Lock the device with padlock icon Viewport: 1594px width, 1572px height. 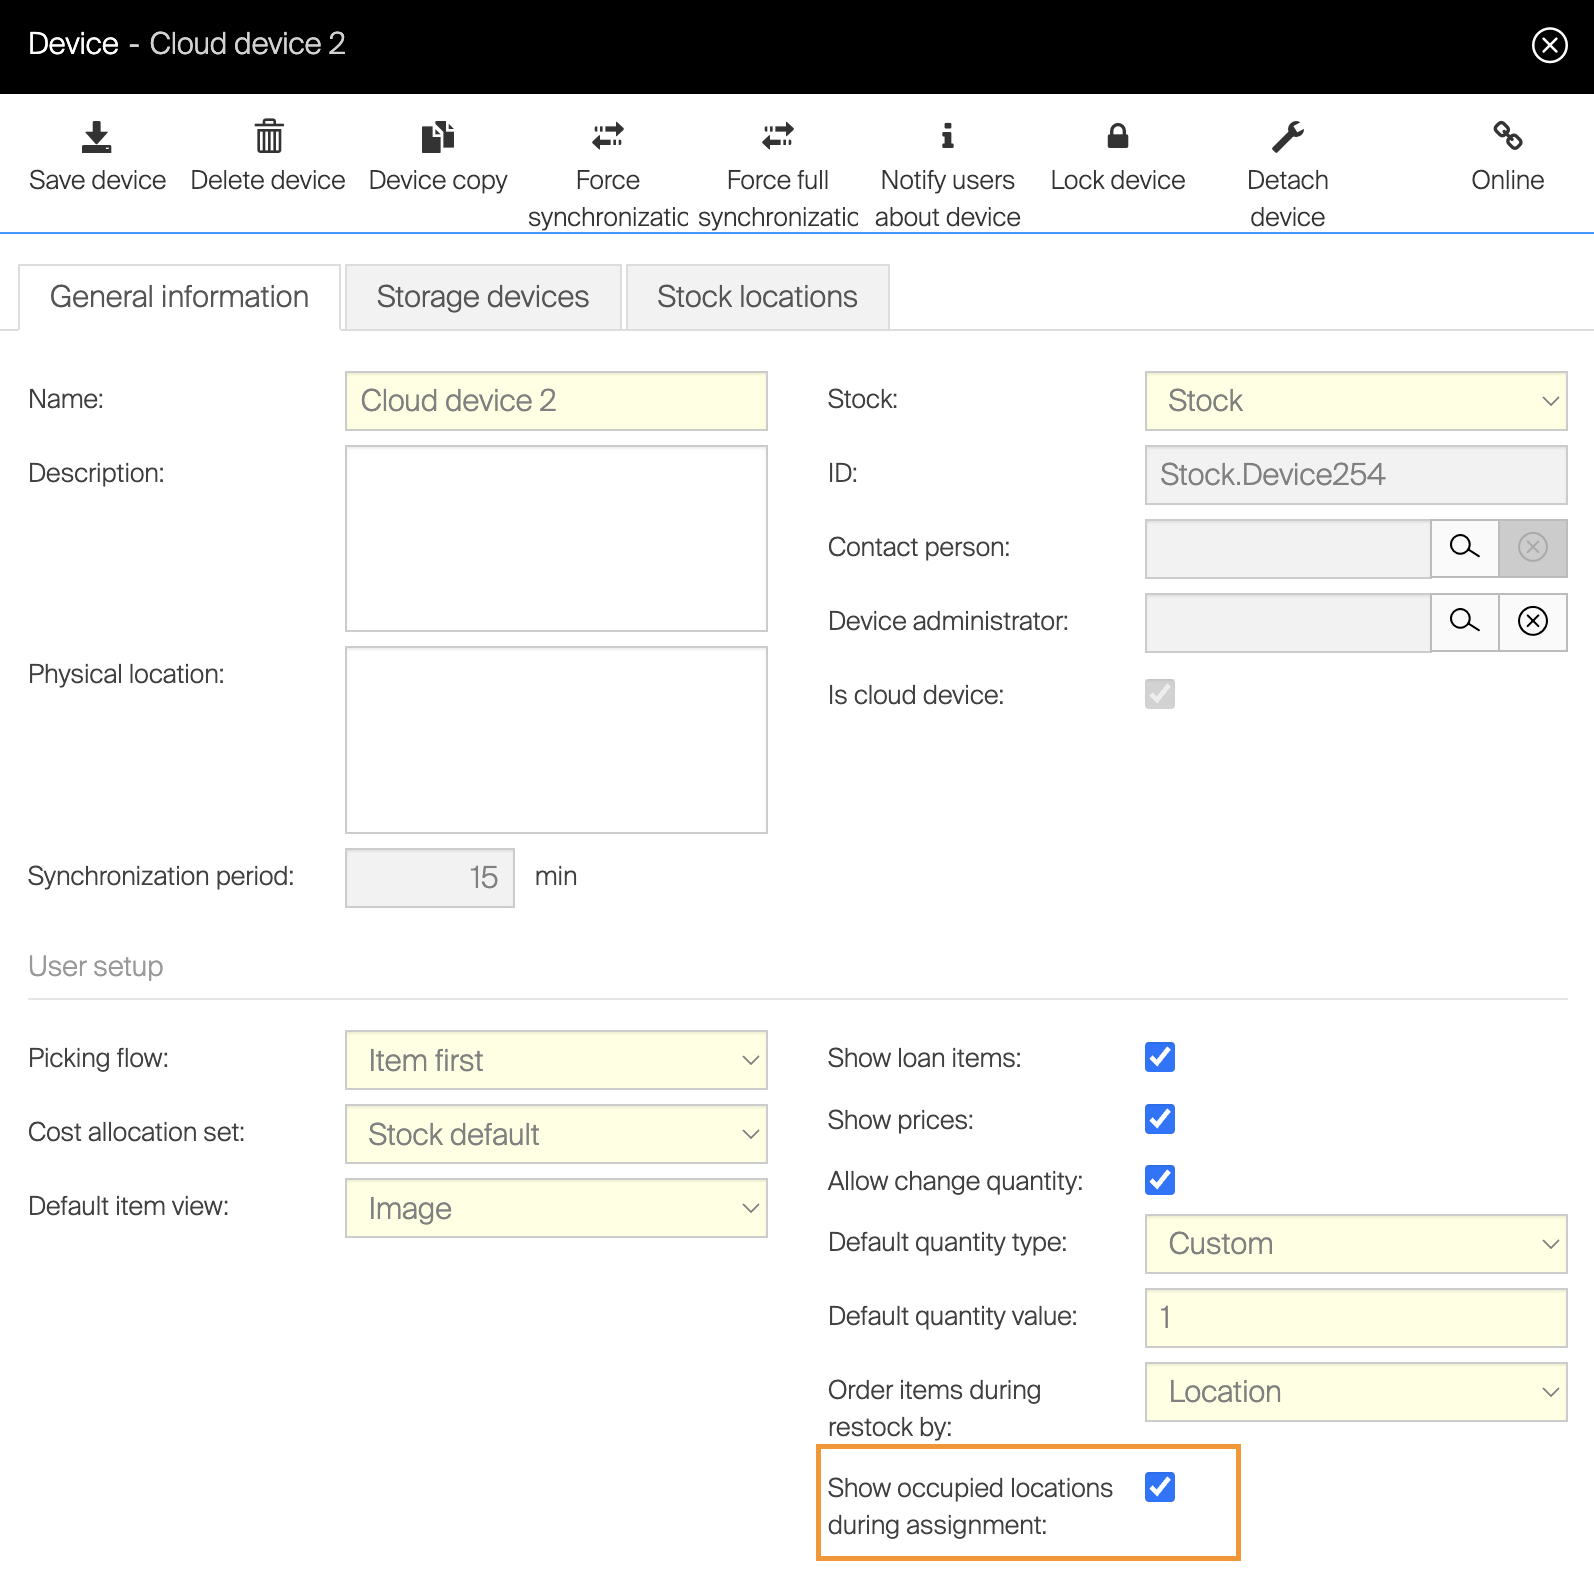(1117, 136)
